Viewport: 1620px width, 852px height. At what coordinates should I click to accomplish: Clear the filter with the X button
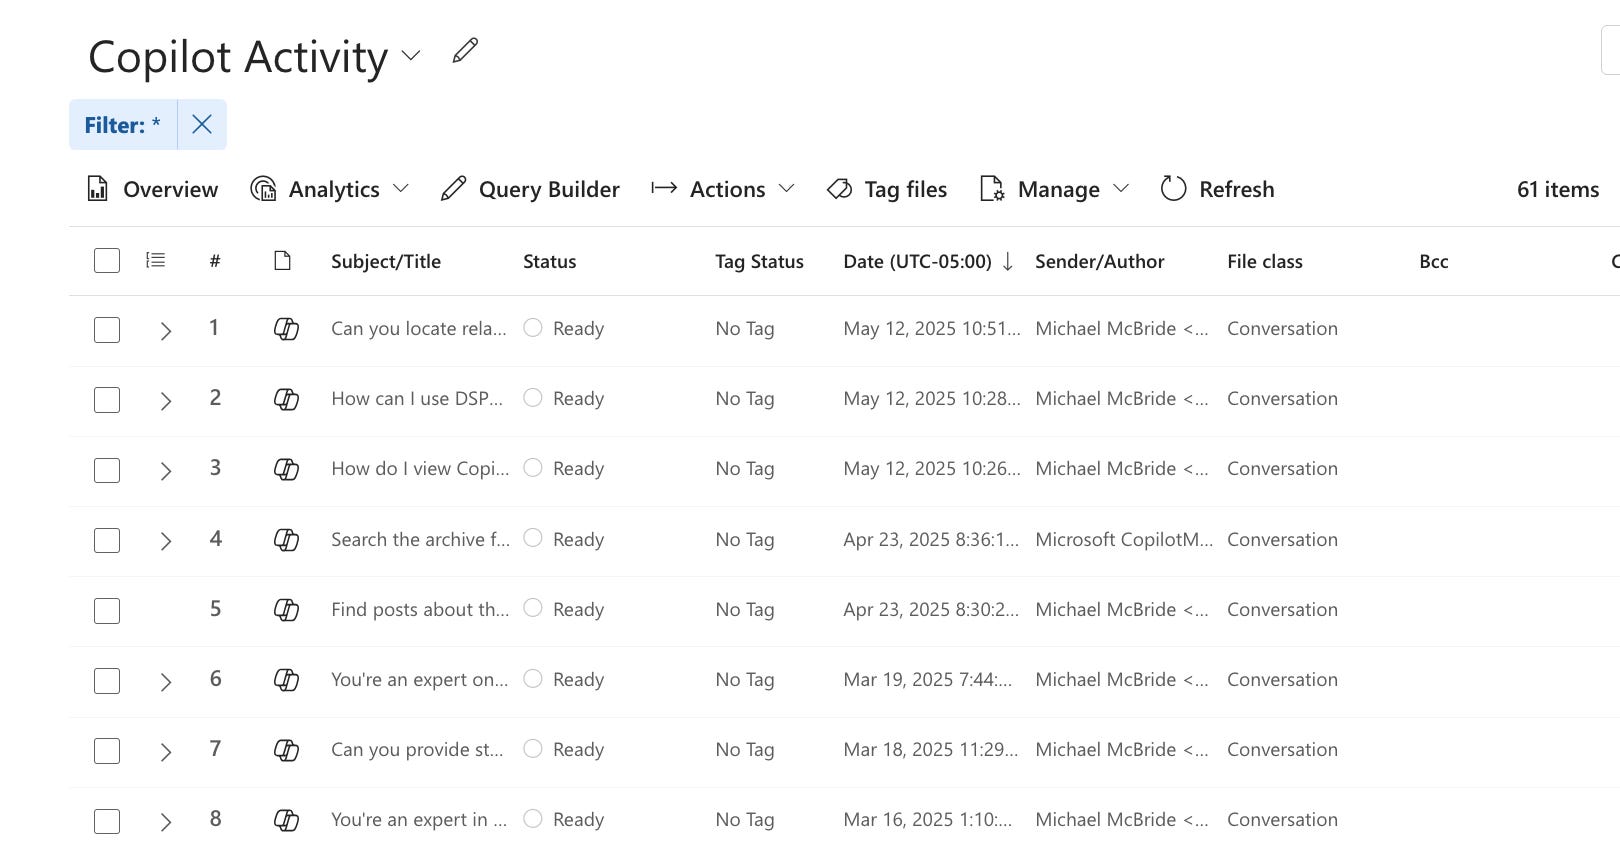(202, 124)
